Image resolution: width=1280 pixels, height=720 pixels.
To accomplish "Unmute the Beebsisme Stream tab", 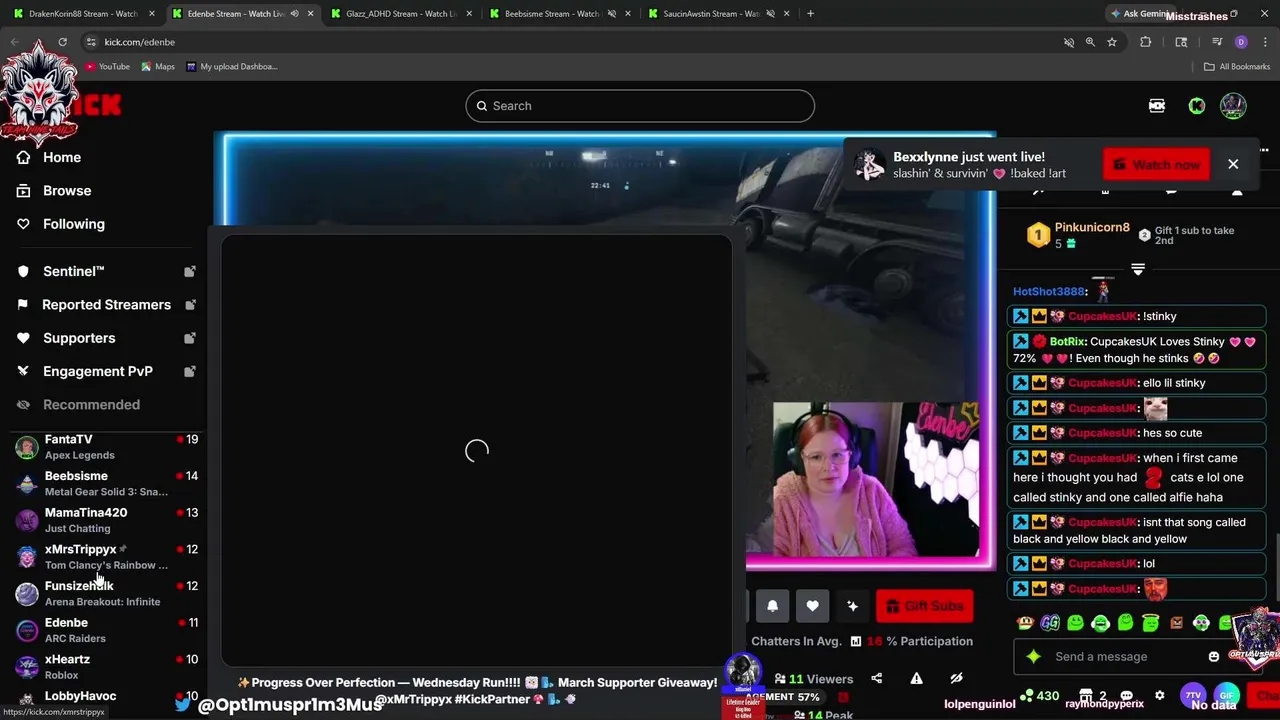I will [611, 14].
